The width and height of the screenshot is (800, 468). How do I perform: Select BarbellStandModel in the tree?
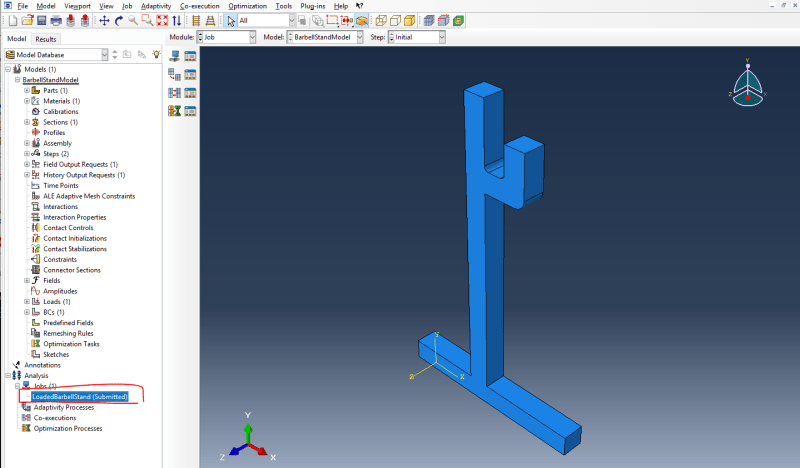coord(51,80)
